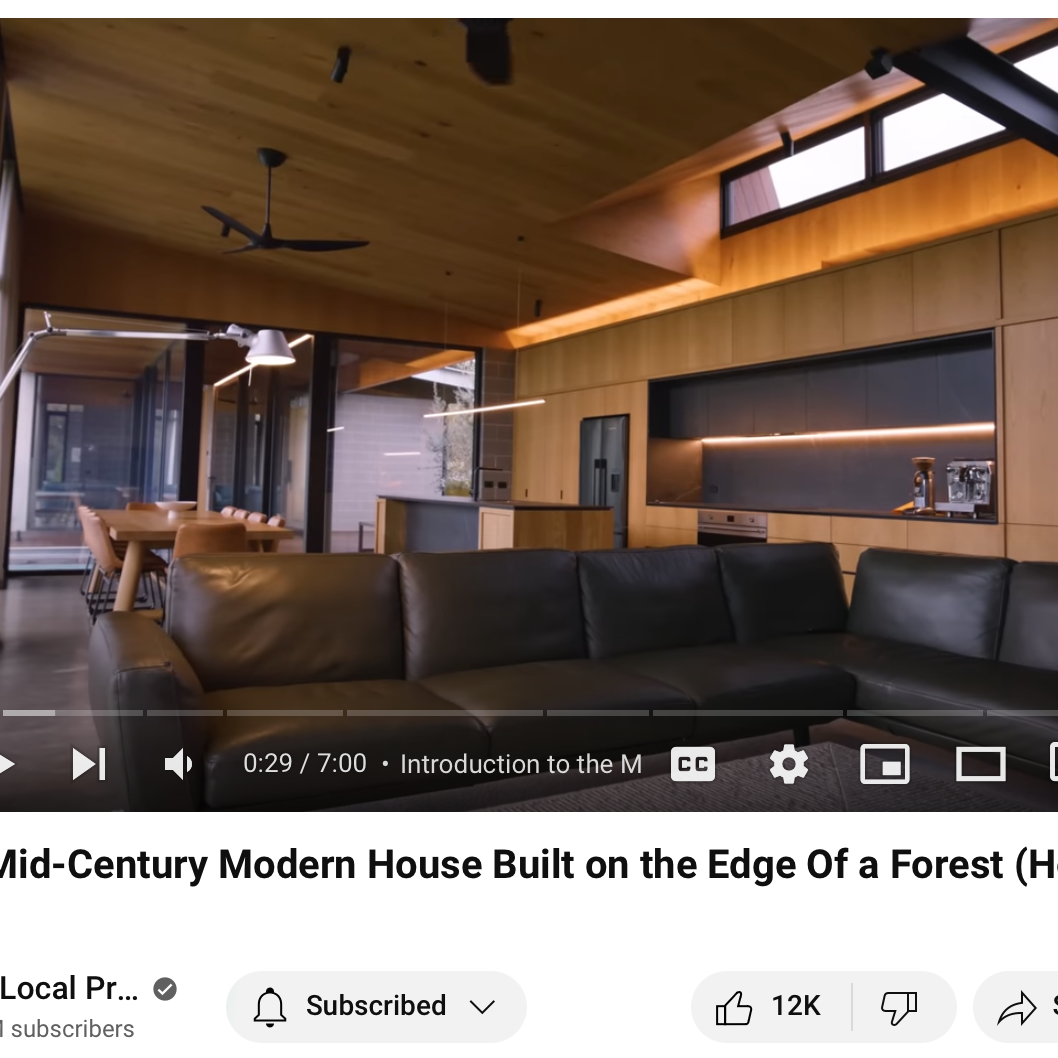Open the video settings gear

click(x=789, y=764)
